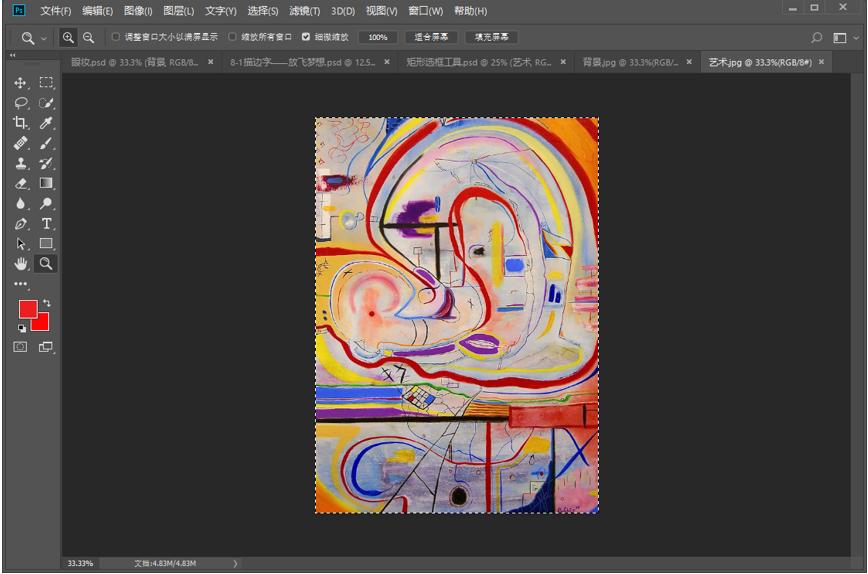The image size is (868, 574).
Task: Select the Rectangle shape tool
Action: click(x=46, y=244)
